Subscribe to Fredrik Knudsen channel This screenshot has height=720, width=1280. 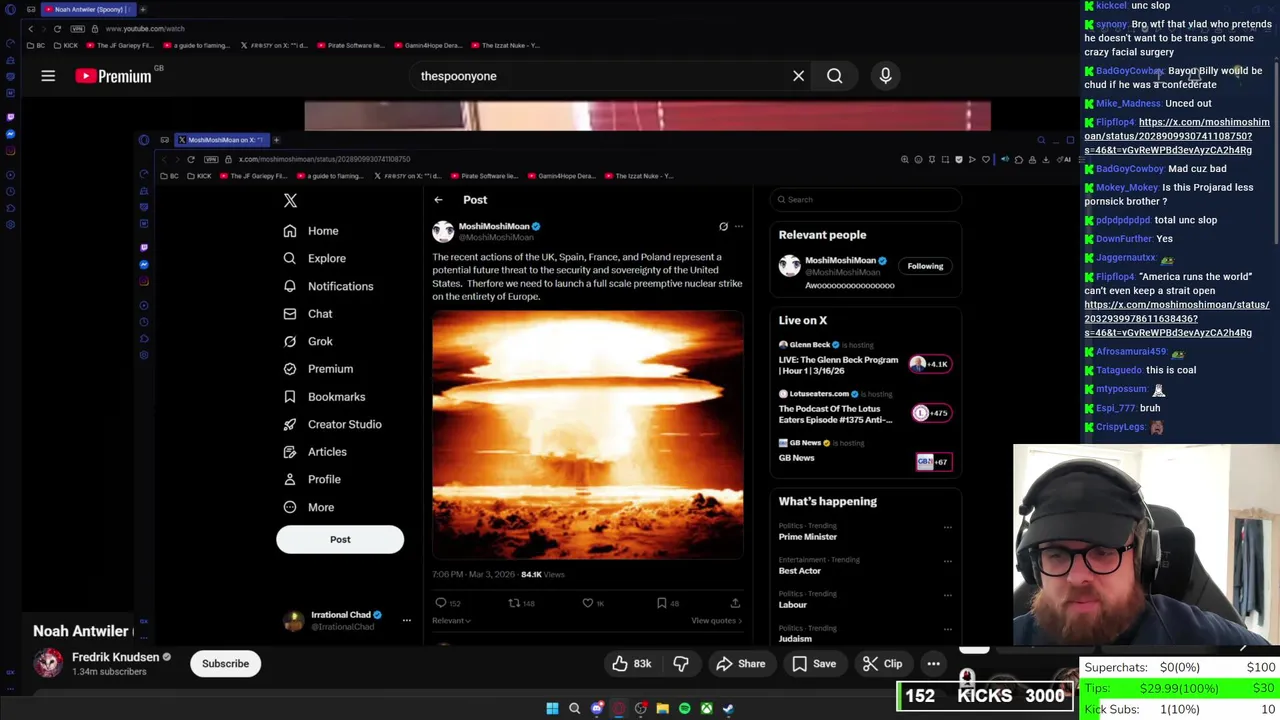pyautogui.click(x=225, y=664)
